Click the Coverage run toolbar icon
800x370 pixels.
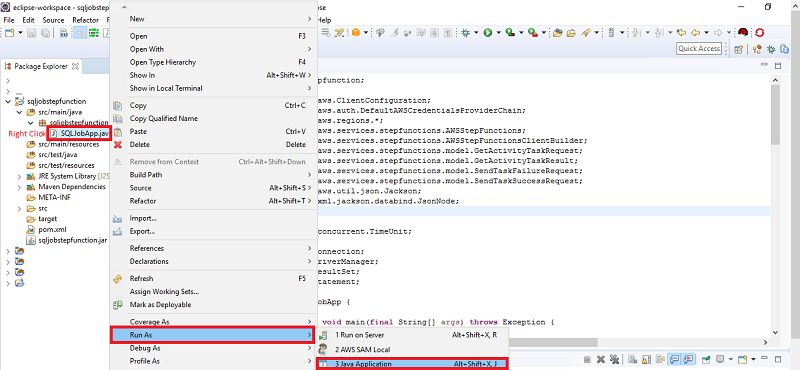[510, 32]
